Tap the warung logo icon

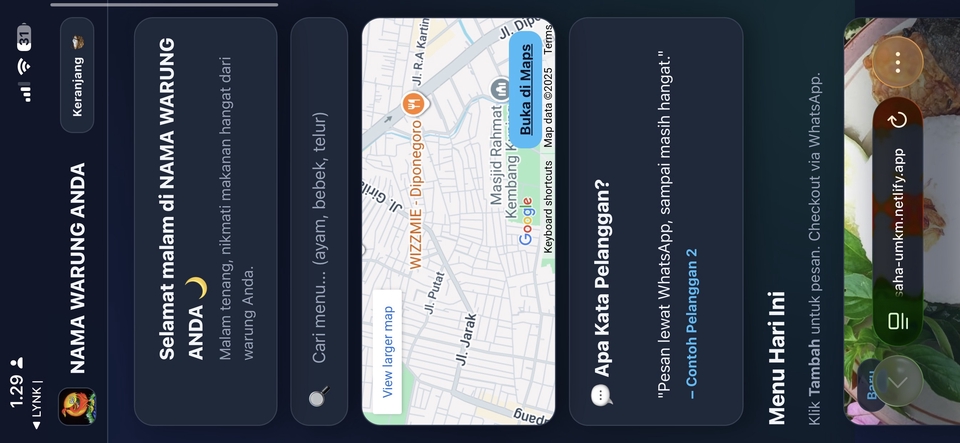77,406
